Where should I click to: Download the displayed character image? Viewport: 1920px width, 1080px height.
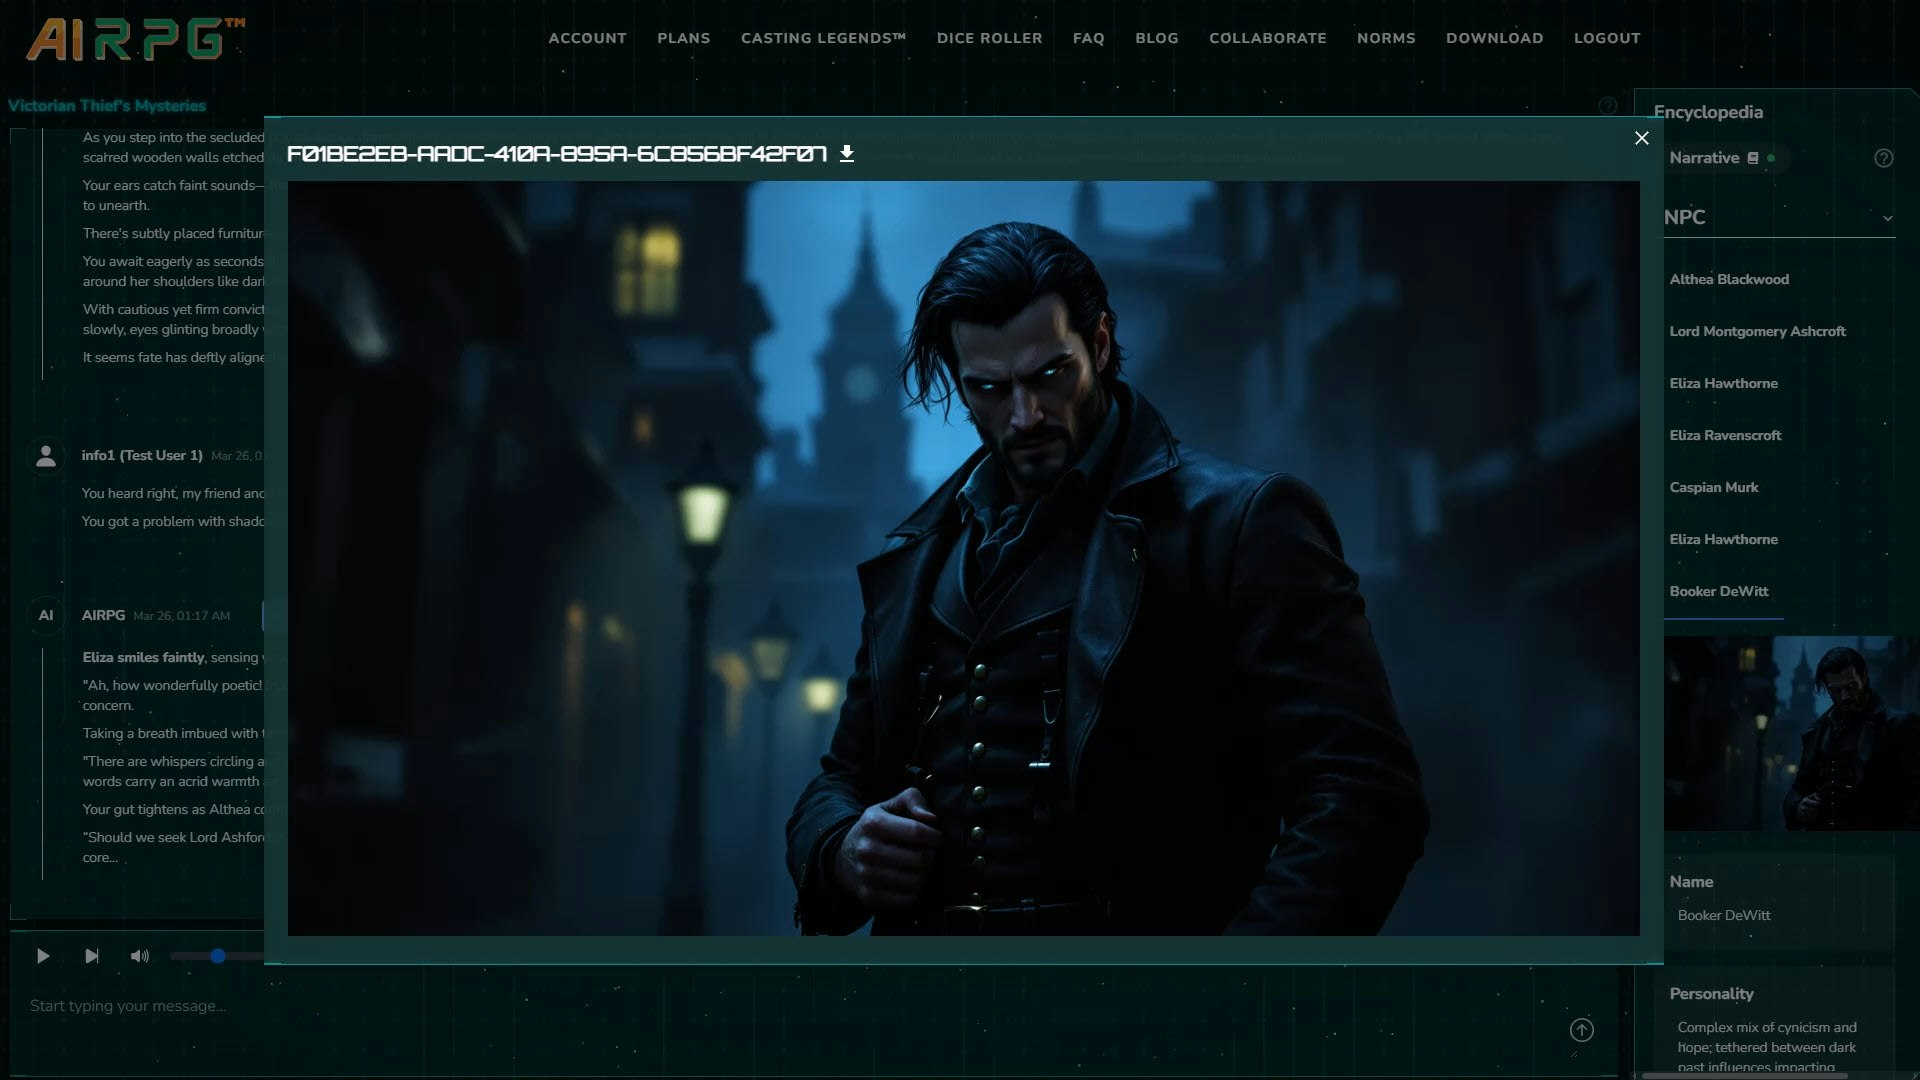pos(847,153)
